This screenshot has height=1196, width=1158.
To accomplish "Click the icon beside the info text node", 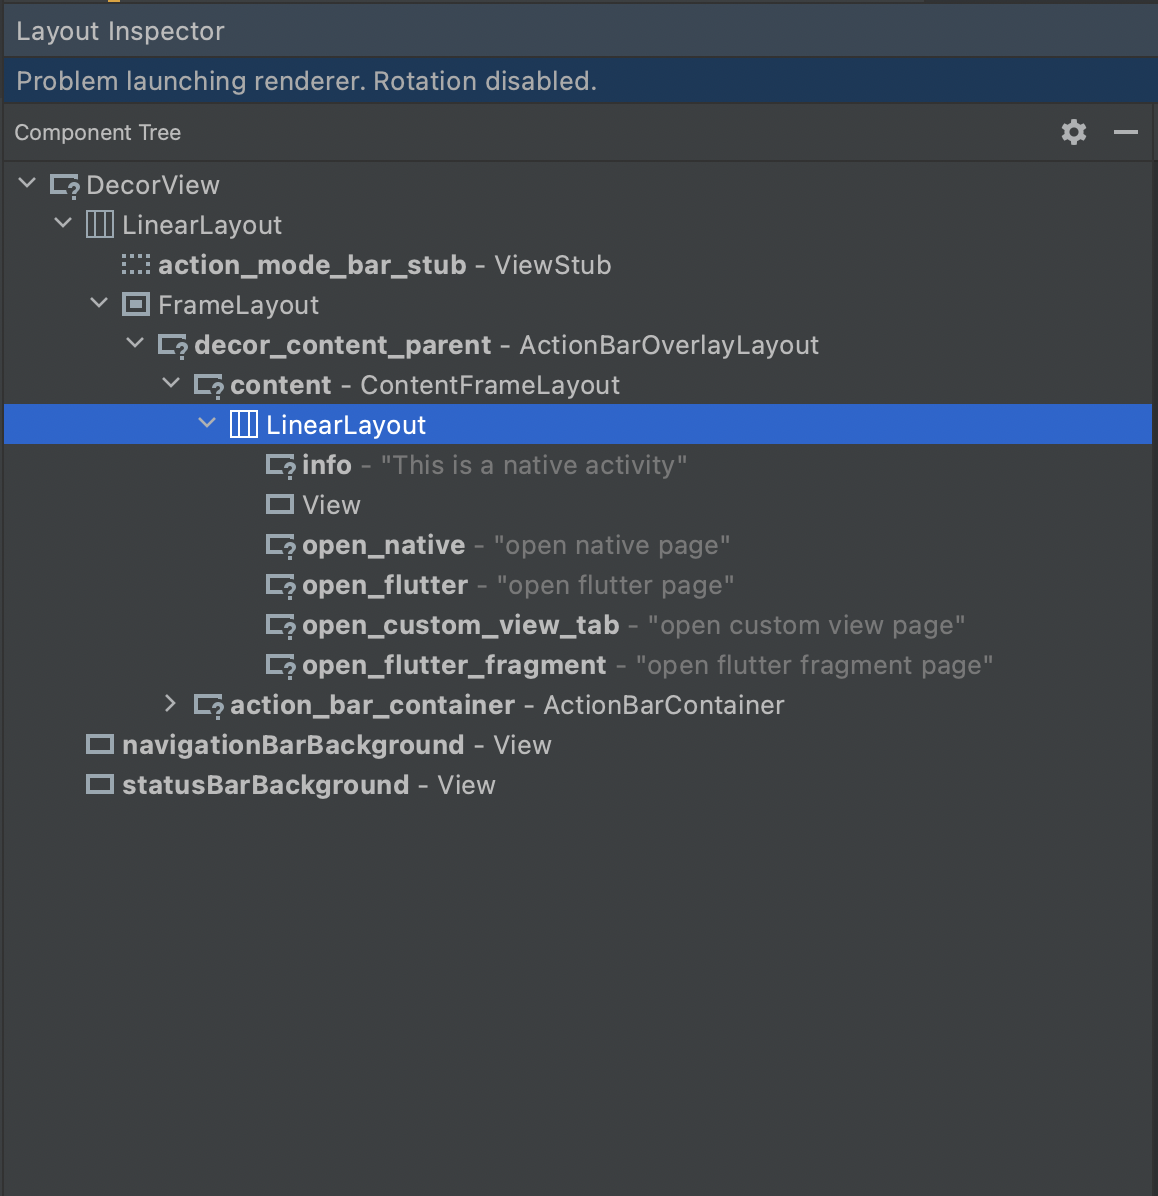I will tap(280, 464).
